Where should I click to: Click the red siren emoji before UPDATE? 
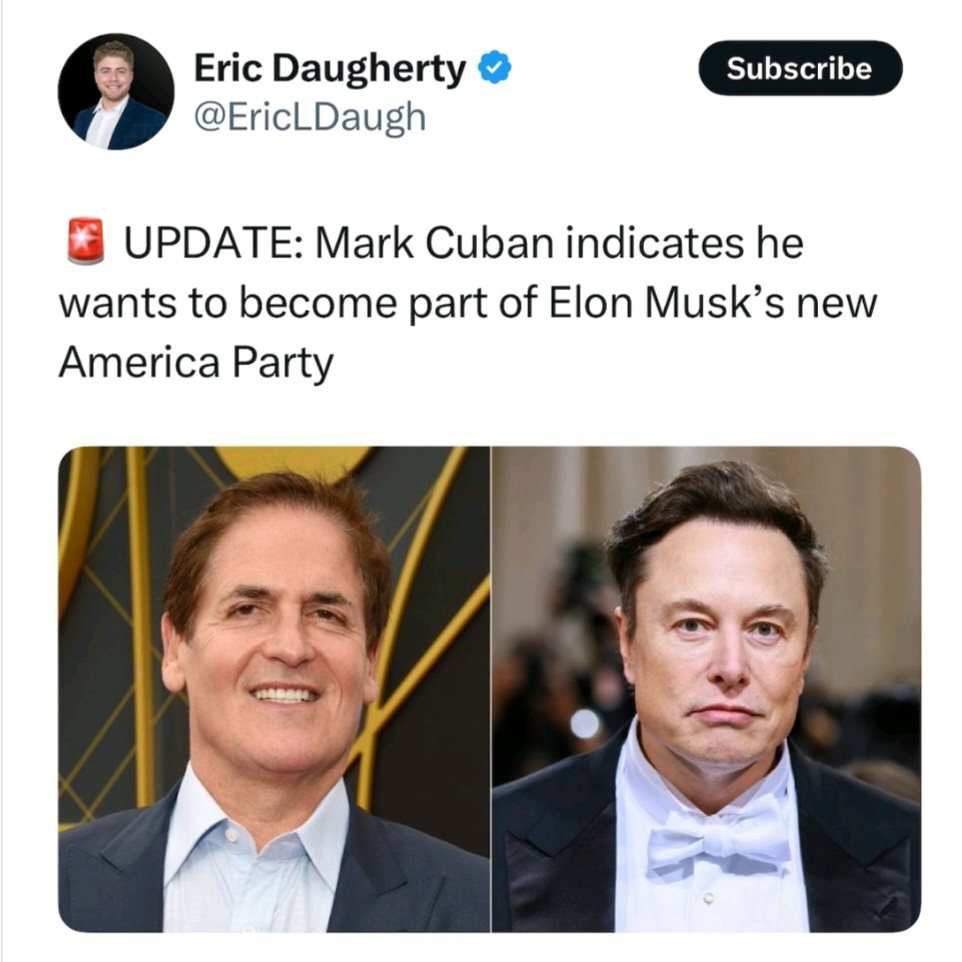pyautogui.click(x=85, y=241)
